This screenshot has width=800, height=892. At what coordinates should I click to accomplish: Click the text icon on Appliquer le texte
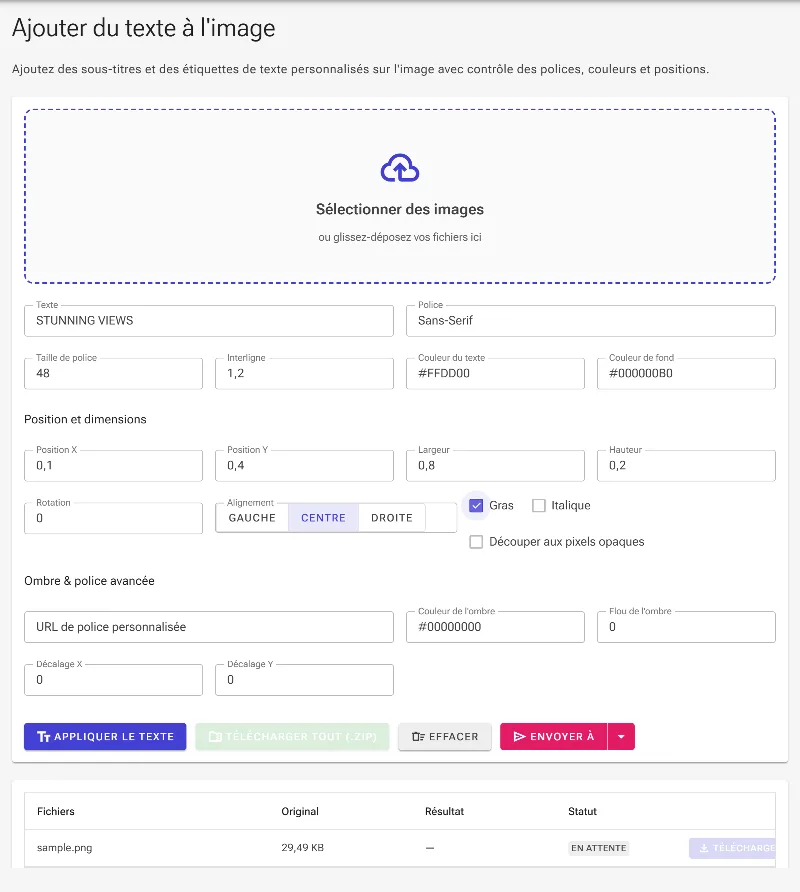(43, 737)
